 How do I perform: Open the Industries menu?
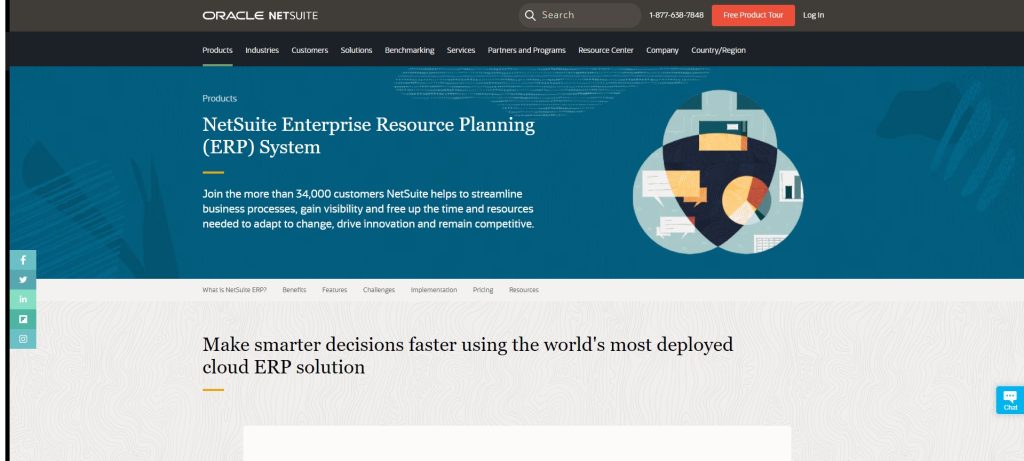point(262,50)
